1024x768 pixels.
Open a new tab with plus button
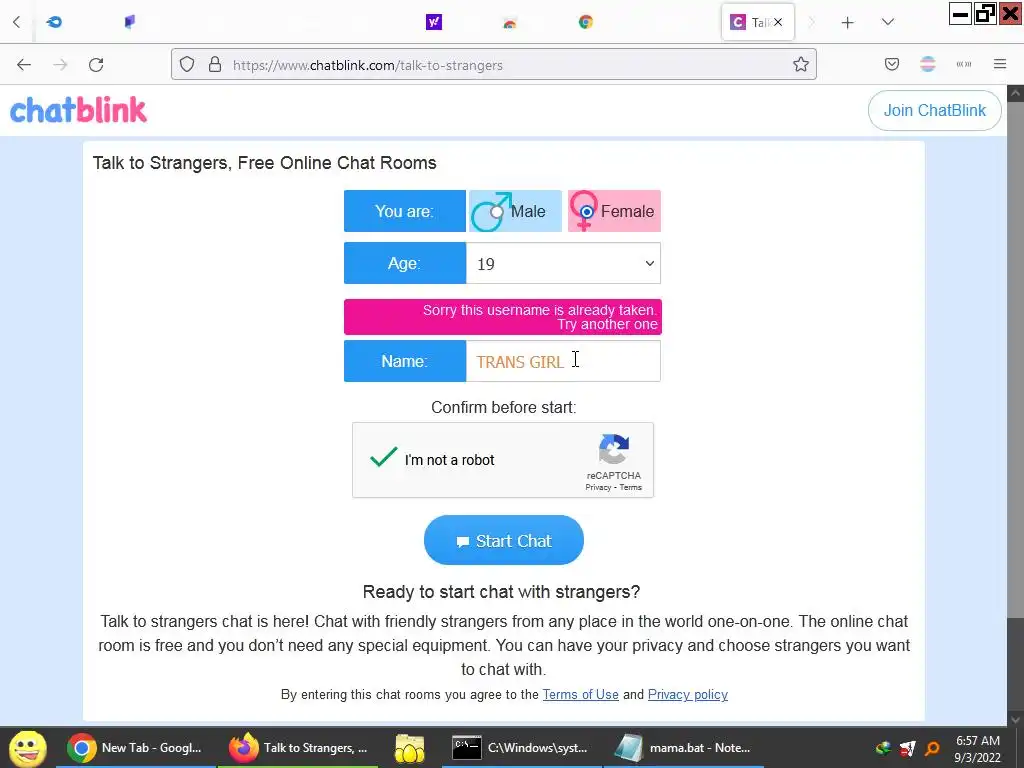point(848,23)
